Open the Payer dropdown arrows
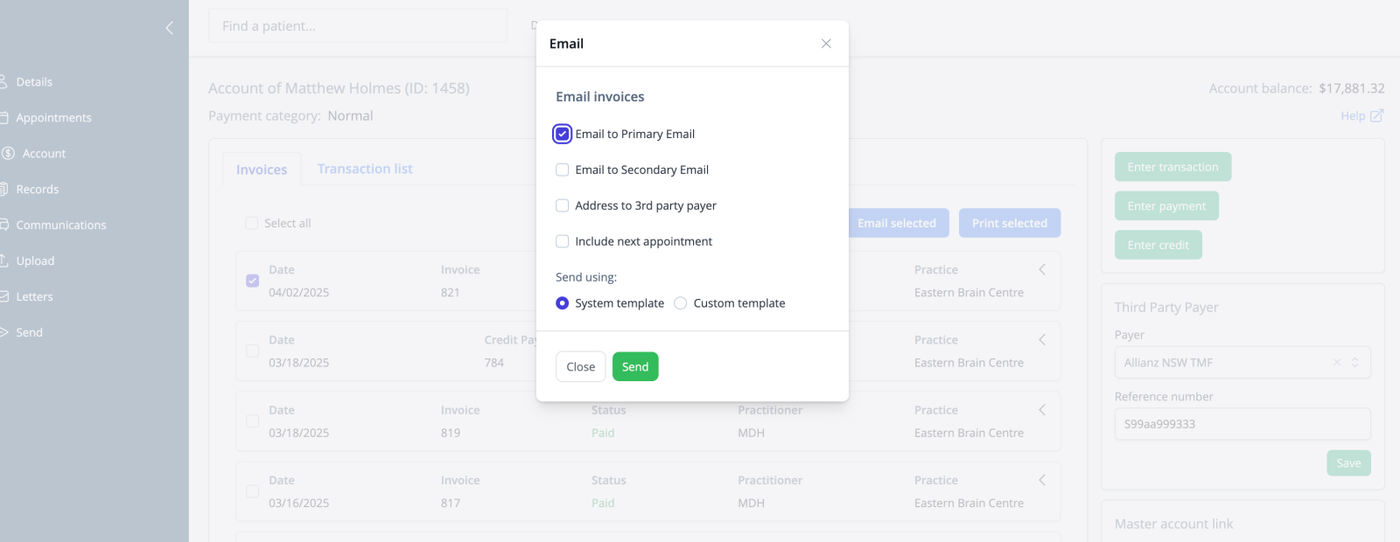 (1355, 362)
